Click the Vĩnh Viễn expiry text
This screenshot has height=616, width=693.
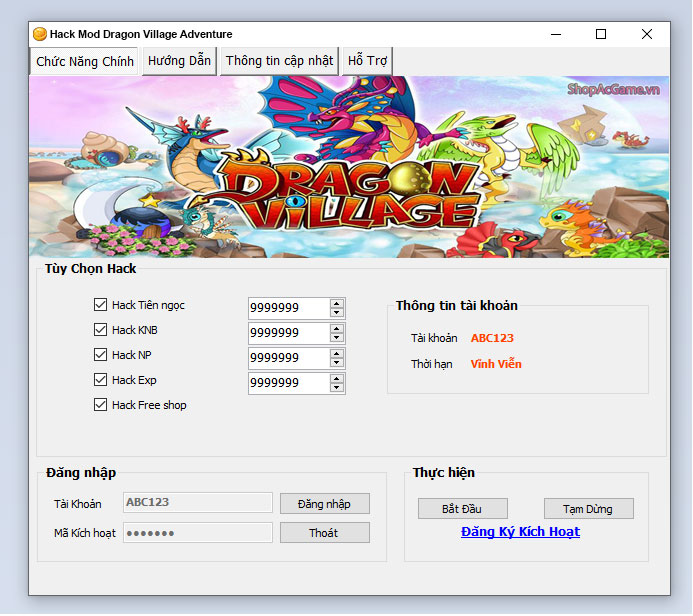[496, 364]
